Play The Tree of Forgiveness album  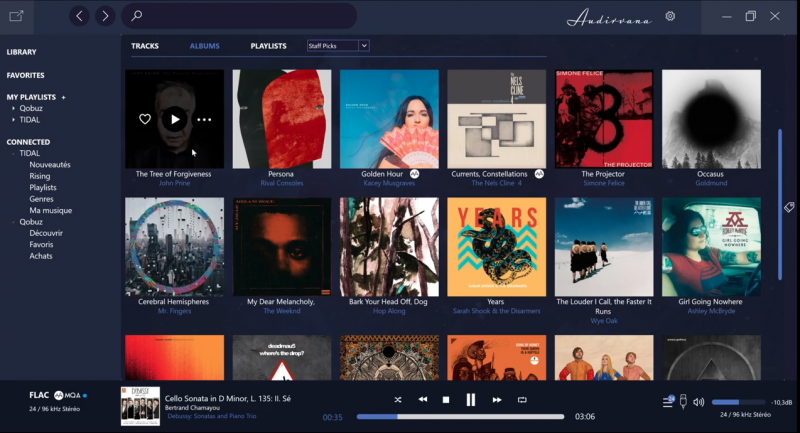(x=175, y=119)
